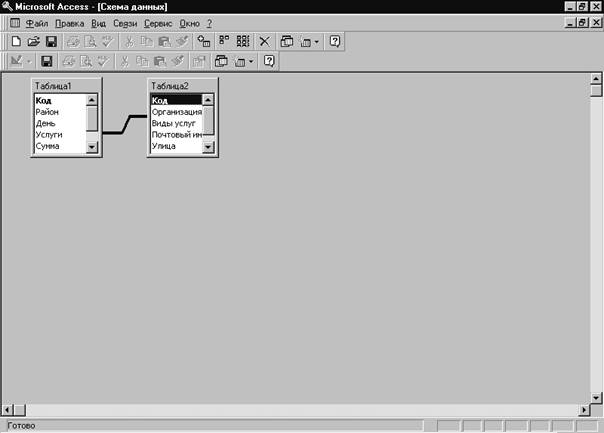Screen dimensions: 604x433
Task: Select the Улица field in Таблица2
Action: coord(176,146)
